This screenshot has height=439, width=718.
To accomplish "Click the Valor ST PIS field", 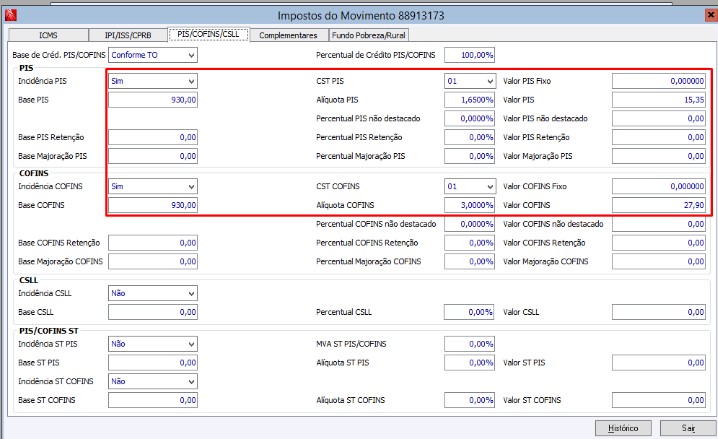I will pyautogui.click(x=659, y=363).
